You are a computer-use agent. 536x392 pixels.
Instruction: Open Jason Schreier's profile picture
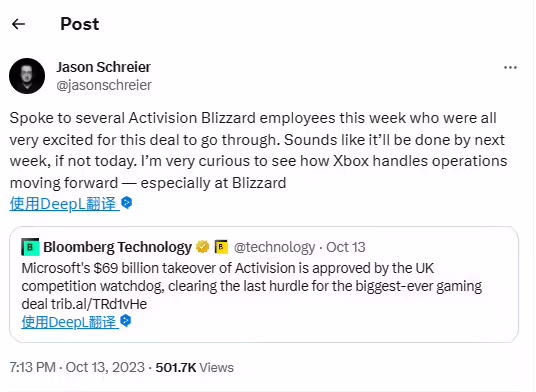click(x=27, y=76)
